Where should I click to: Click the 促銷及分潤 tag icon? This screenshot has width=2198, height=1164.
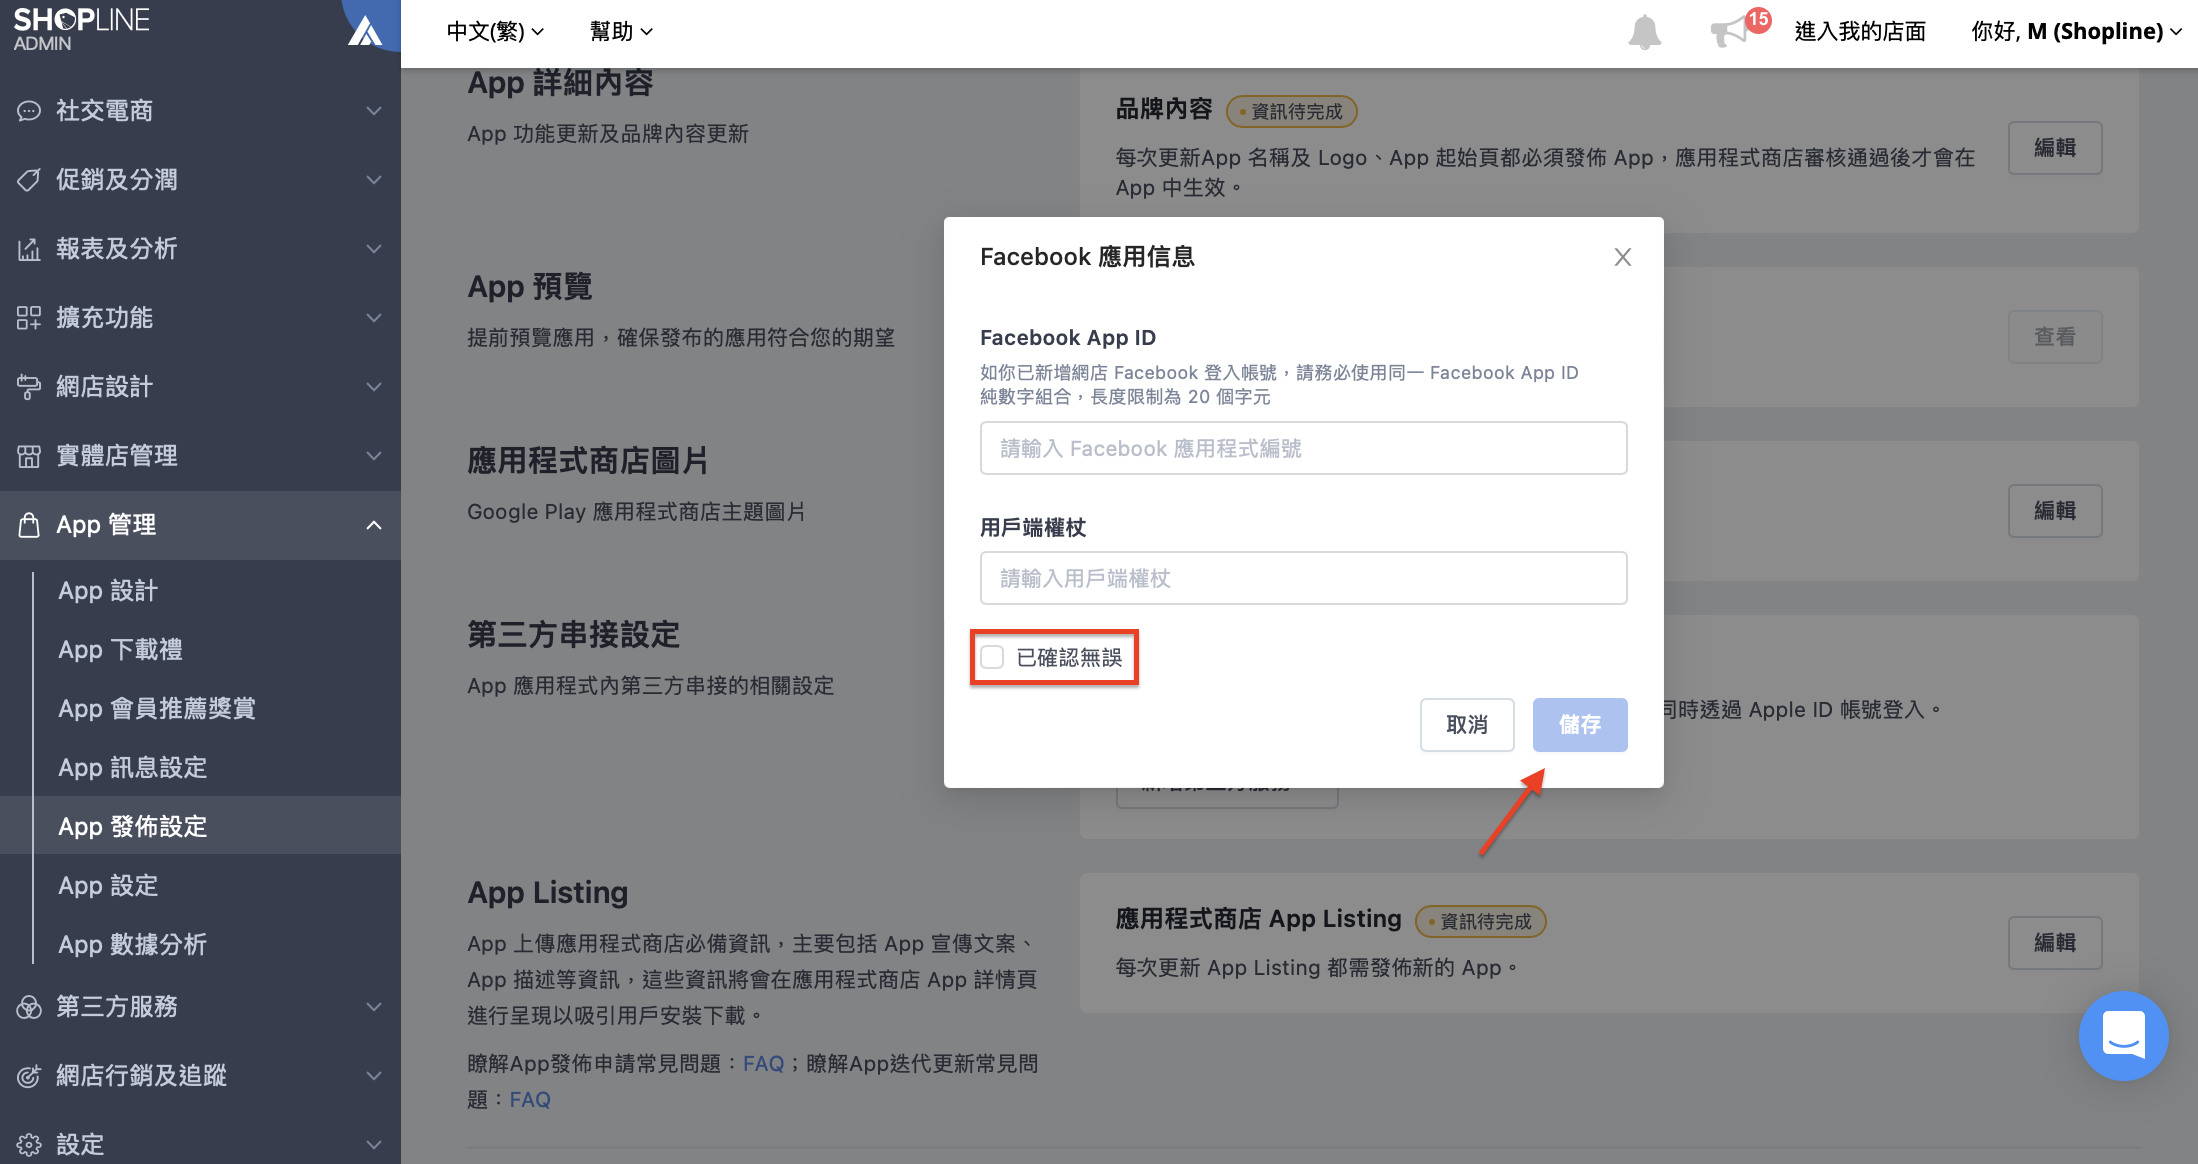click(29, 180)
